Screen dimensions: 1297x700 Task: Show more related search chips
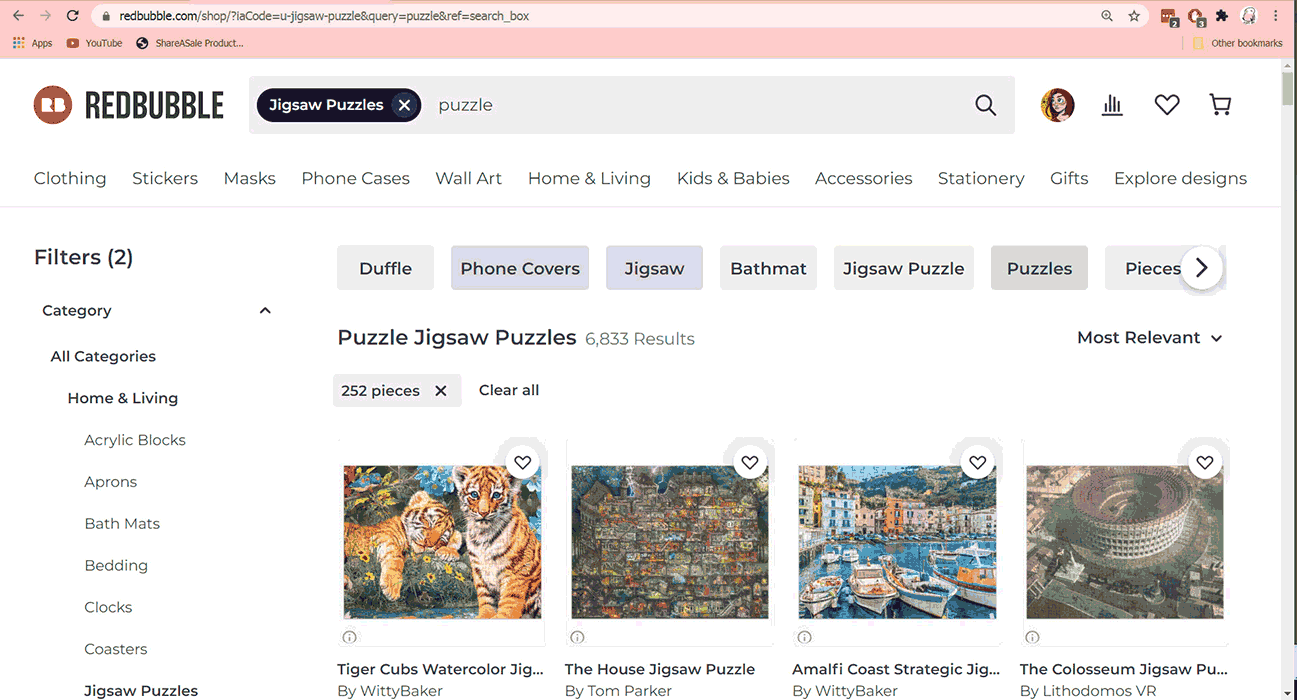pos(1202,268)
